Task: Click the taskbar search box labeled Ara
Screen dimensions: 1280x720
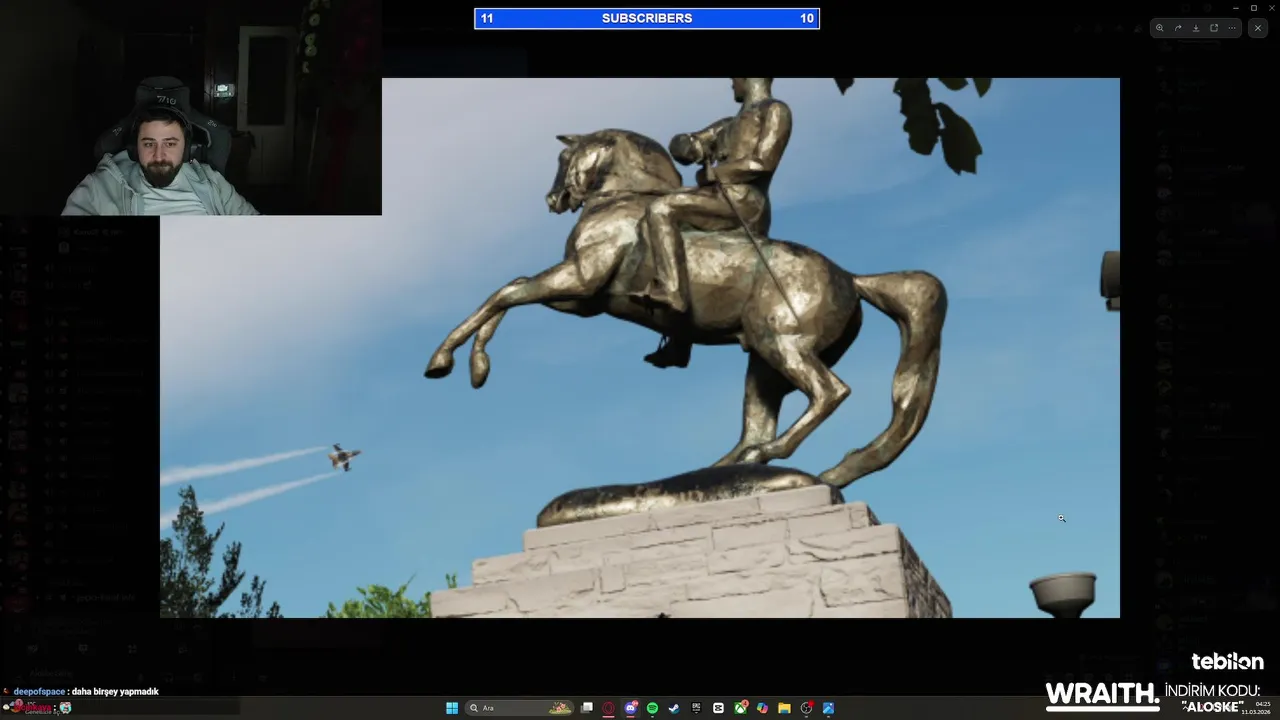Action: click(x=519, y=708)
